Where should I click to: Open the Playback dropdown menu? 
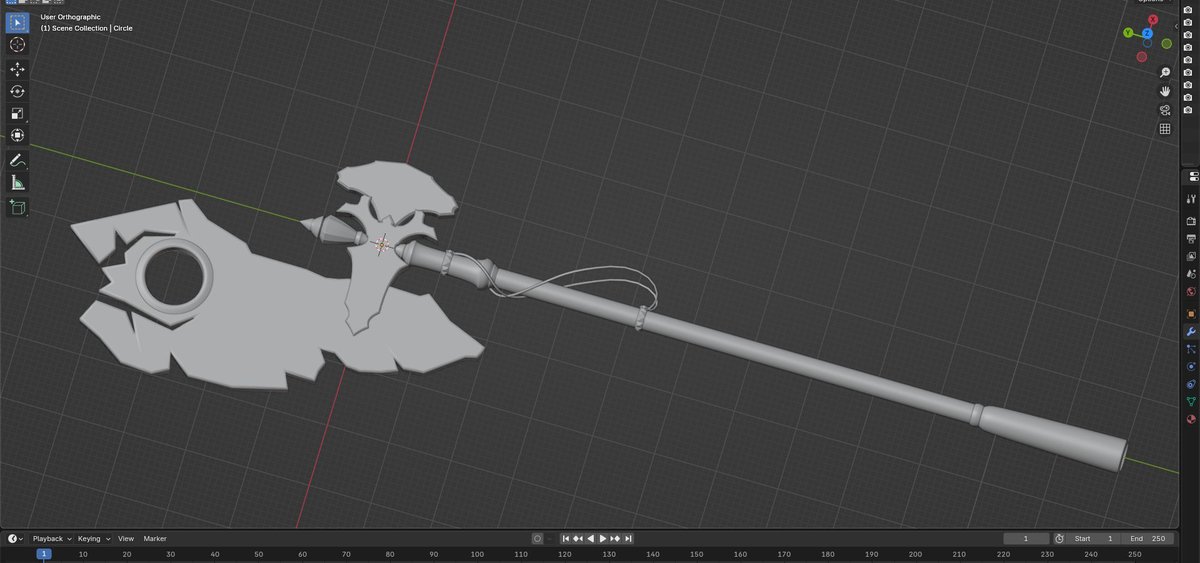pyautogui.click(x=52, y=538)
